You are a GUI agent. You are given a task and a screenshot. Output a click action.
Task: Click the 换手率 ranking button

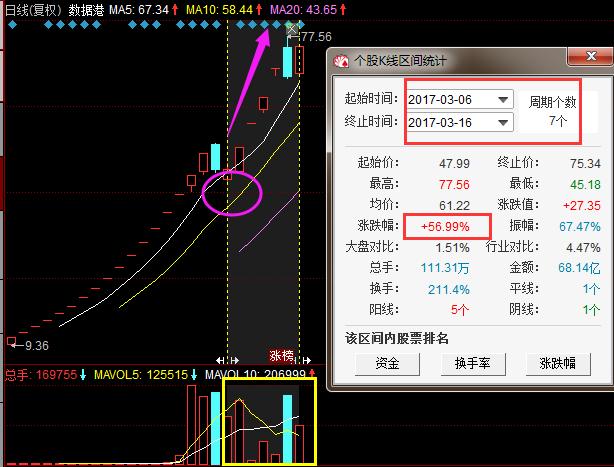(x=472, y=363)
